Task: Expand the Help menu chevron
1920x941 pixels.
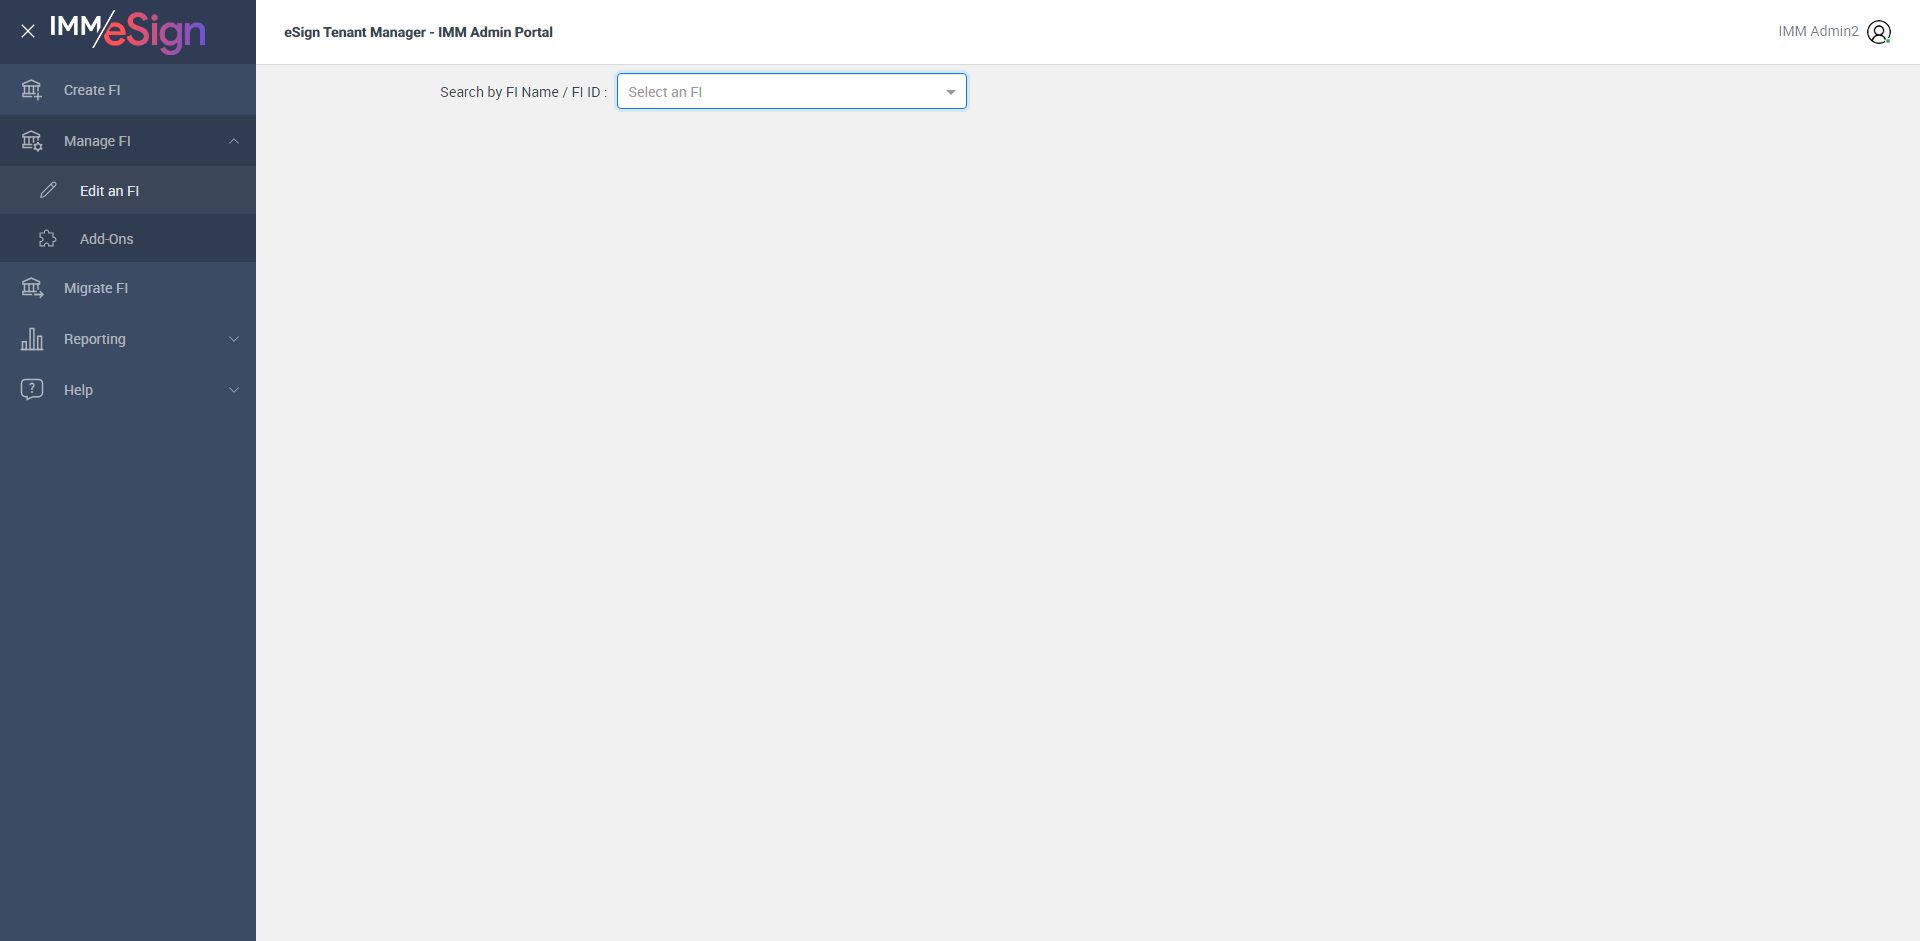Action: pyautogui.click(x=234, y=390)
